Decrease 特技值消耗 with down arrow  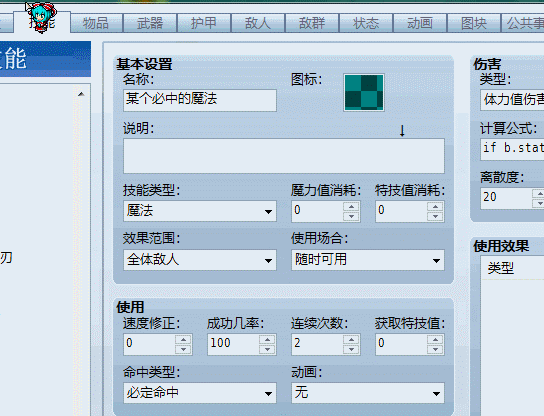(435, 216)
